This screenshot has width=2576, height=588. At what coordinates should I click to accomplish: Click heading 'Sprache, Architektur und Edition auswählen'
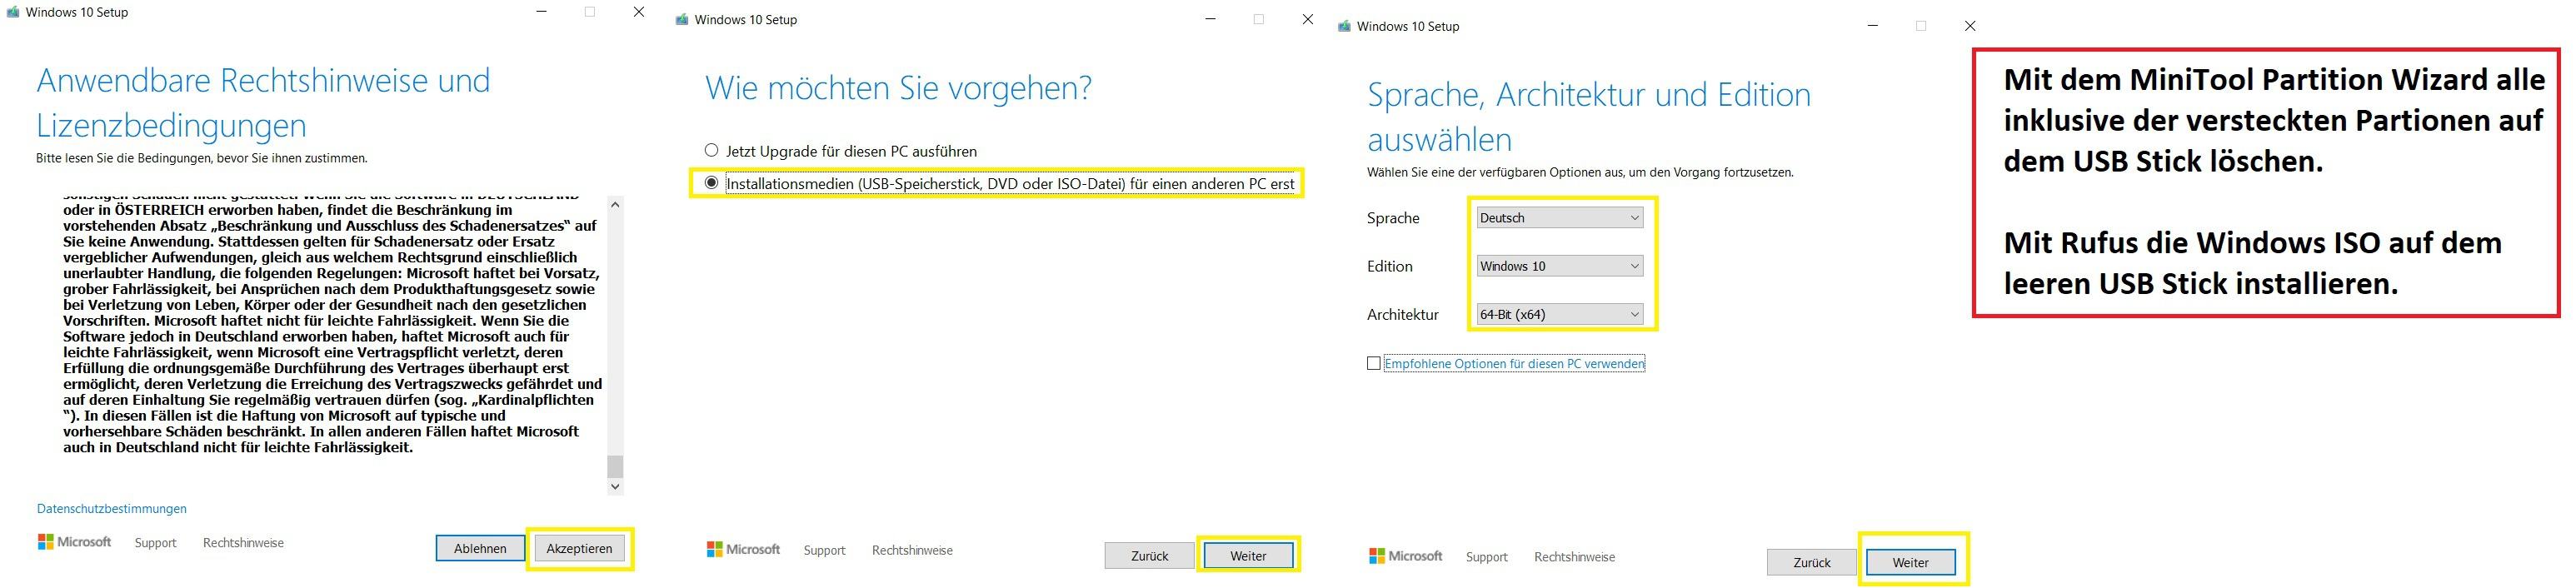1589,117
